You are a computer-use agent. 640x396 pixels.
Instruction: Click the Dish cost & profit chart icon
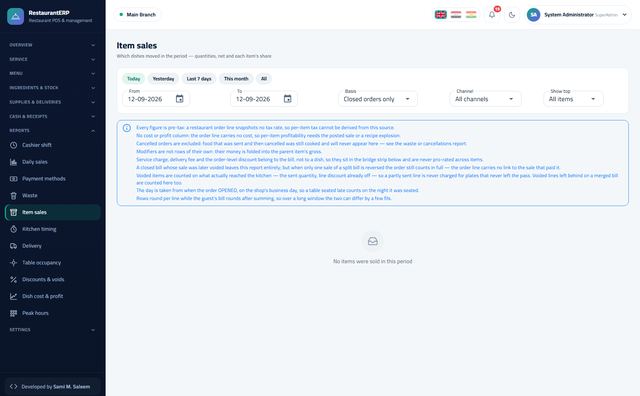13,296
